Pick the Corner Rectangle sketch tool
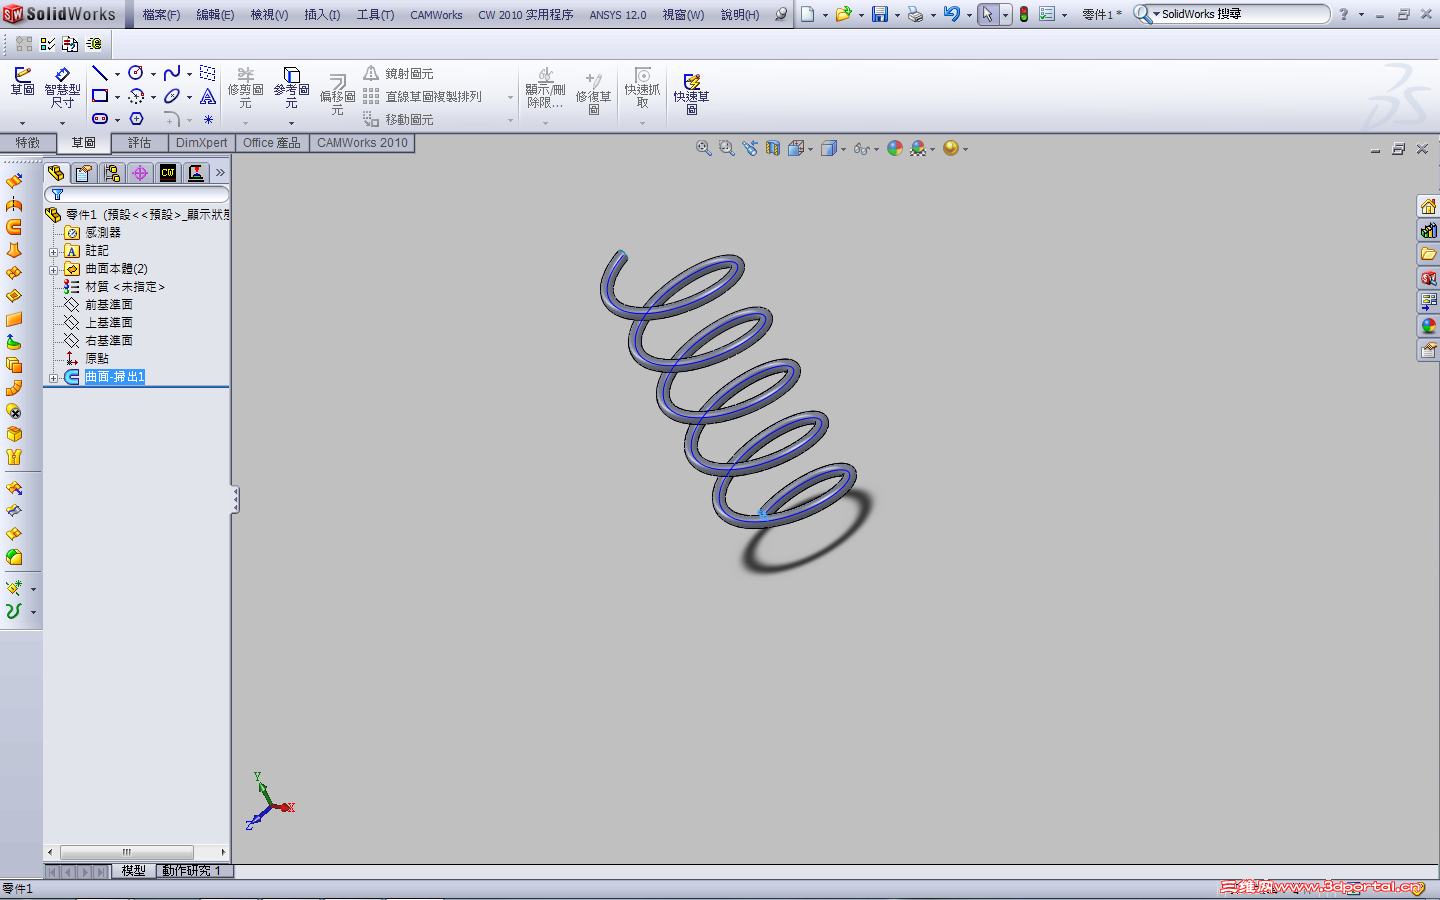Viewport: 1440px width, 900px height. pyautogui.click(x=100, y=96)
